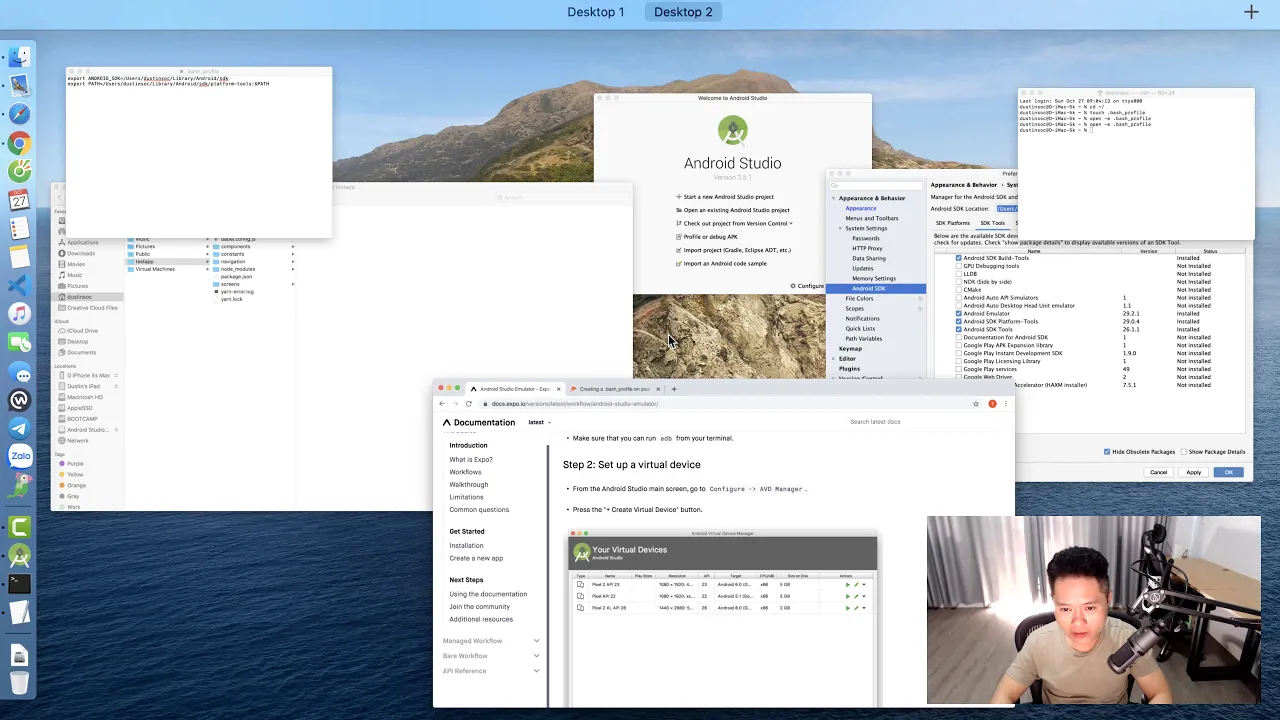Expand the API Reference section
The image size is (1280, 720).
492,671
